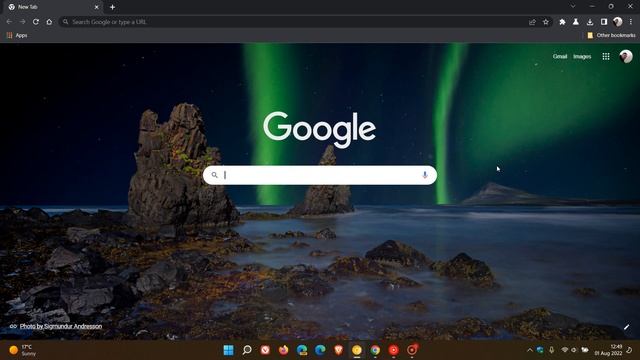
Task: Go back with the browser back arrow
Action: pos(9,22)
